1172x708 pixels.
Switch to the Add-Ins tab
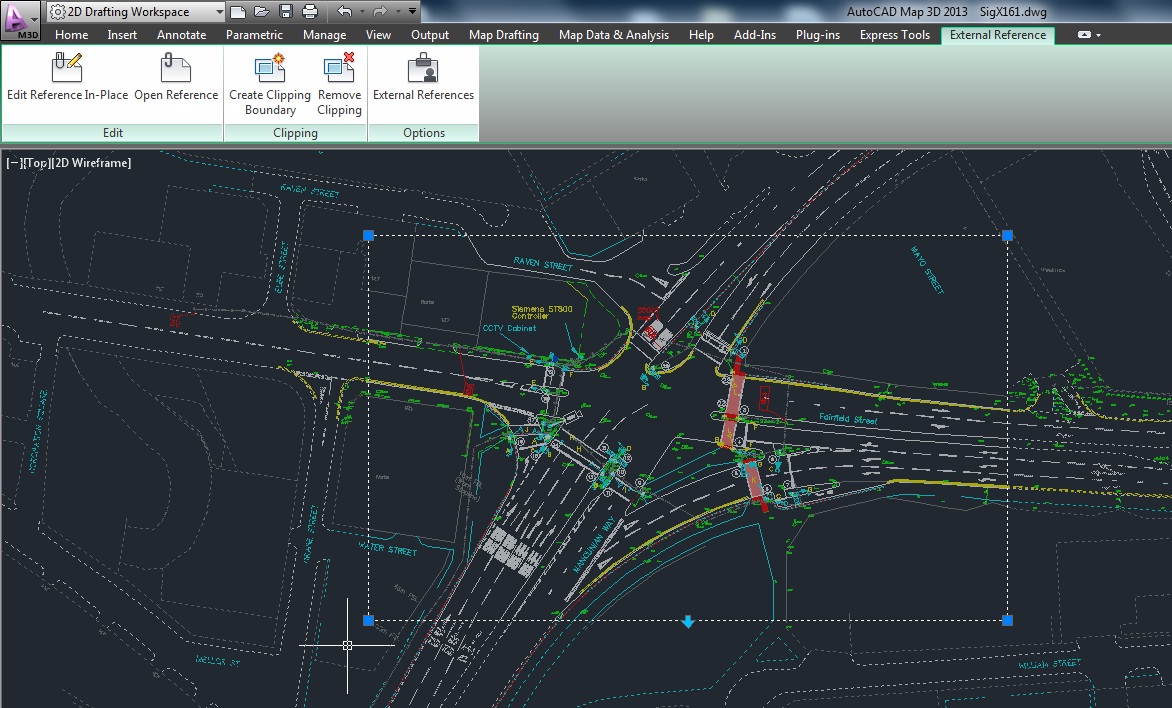click(x=755, y=34)
